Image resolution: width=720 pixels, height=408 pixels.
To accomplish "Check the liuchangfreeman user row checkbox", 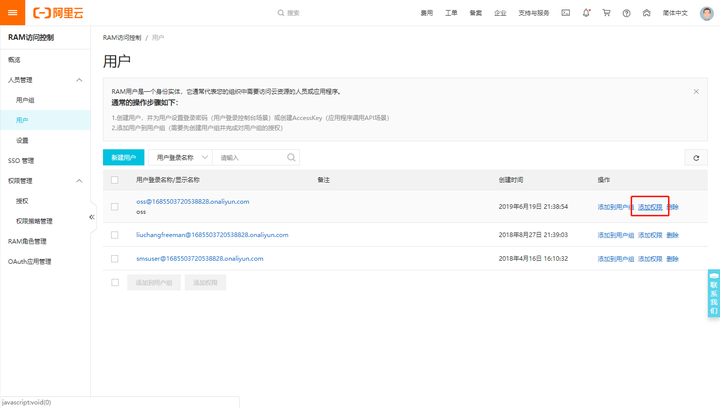I will 115,235.
